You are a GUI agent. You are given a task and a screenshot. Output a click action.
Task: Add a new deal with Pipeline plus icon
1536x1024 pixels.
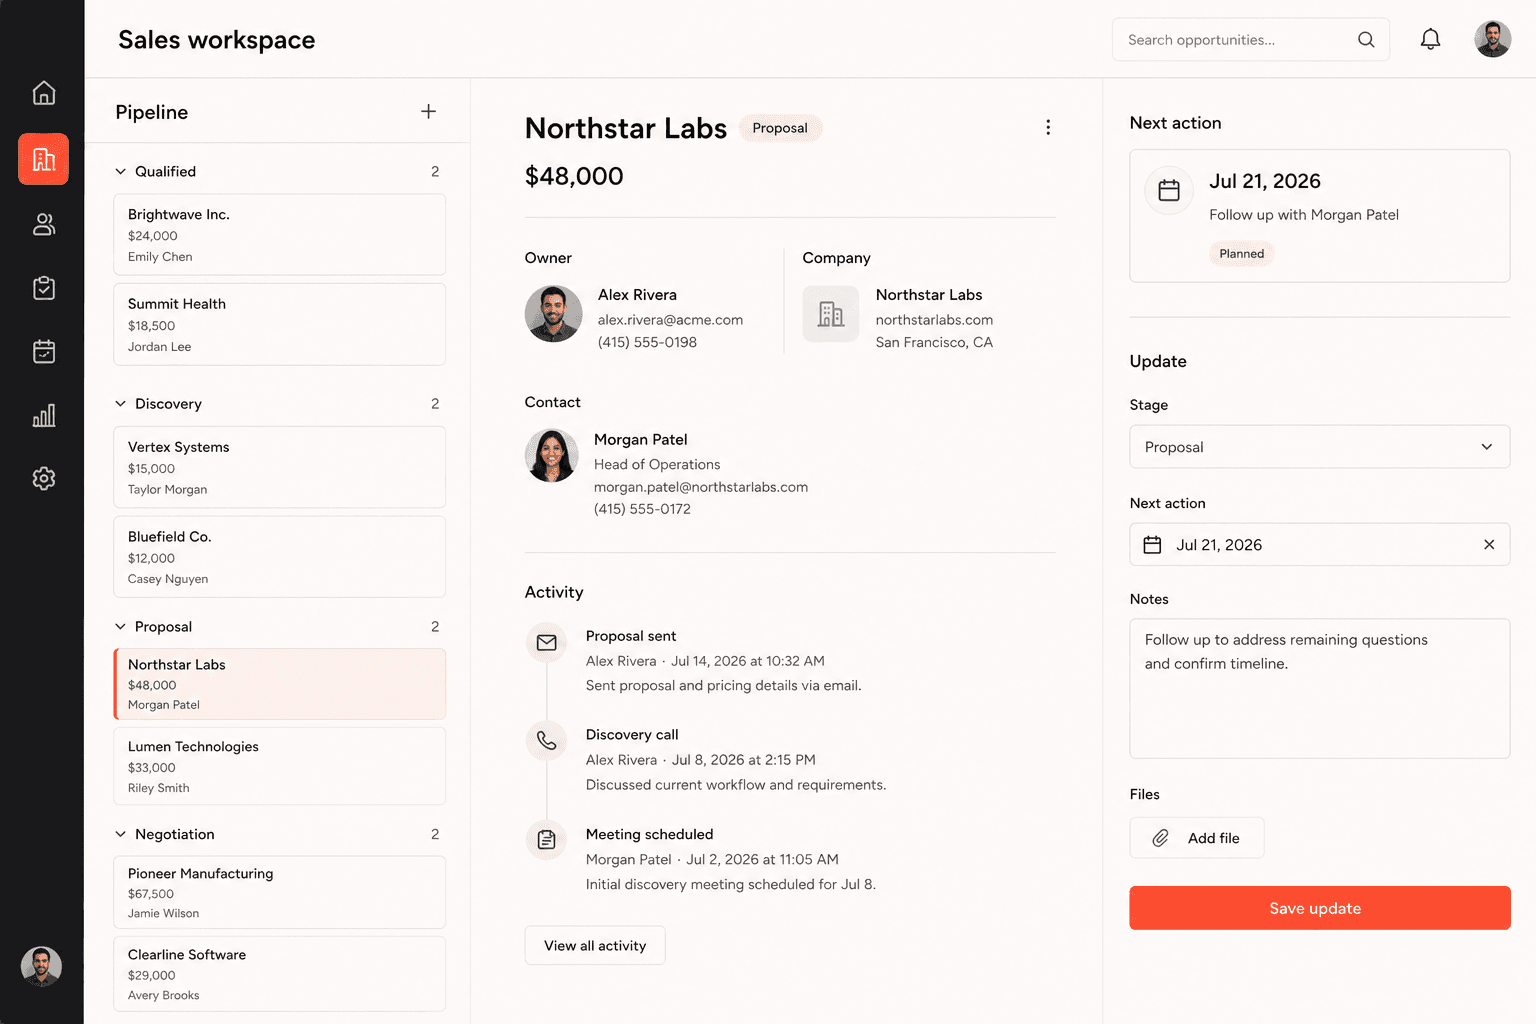coord(428,111)
